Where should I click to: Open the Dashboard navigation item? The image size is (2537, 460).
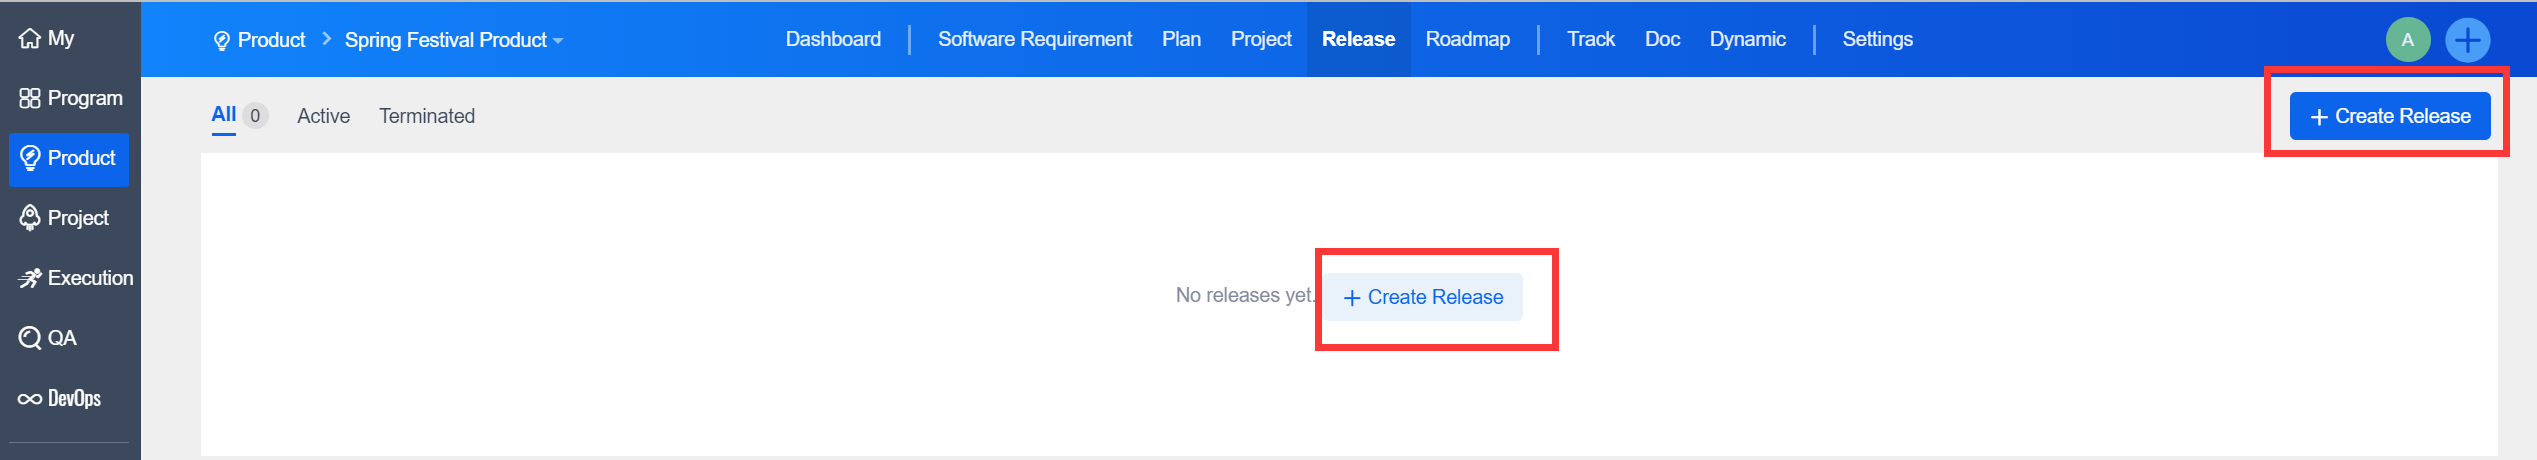[x=833, y=39]
